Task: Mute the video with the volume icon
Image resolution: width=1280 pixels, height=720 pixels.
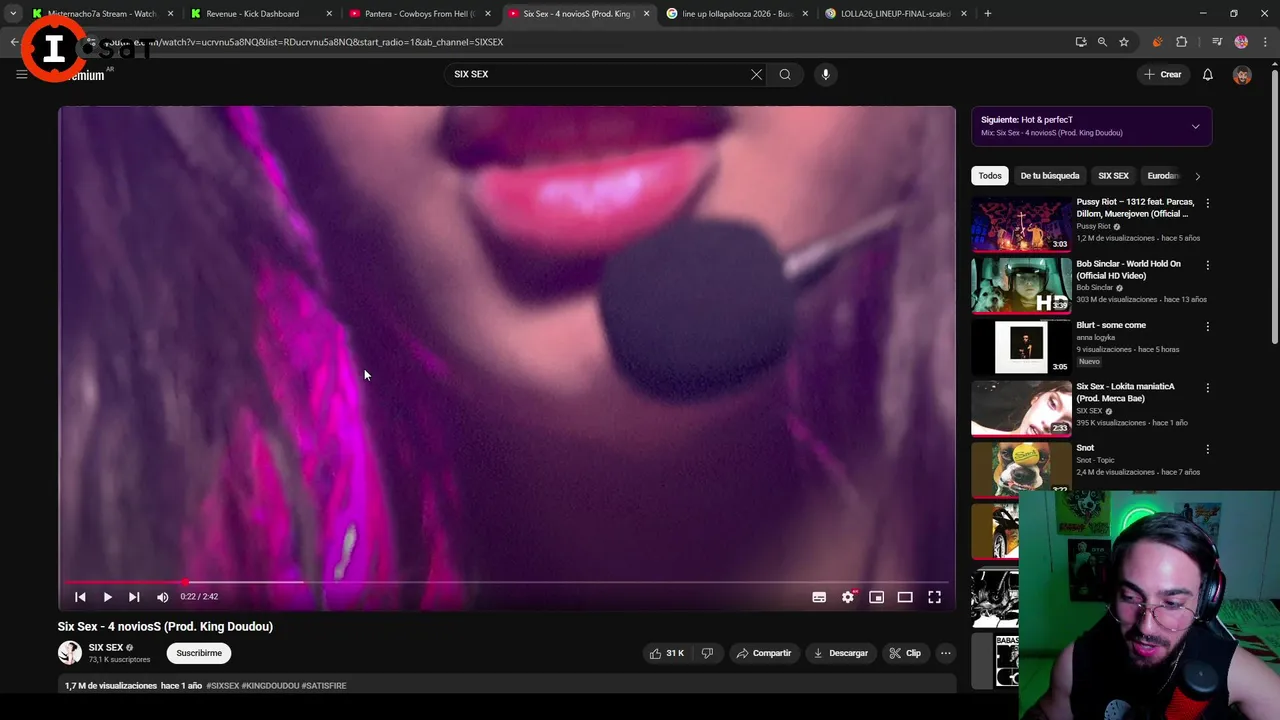Action: coord(163,597)
